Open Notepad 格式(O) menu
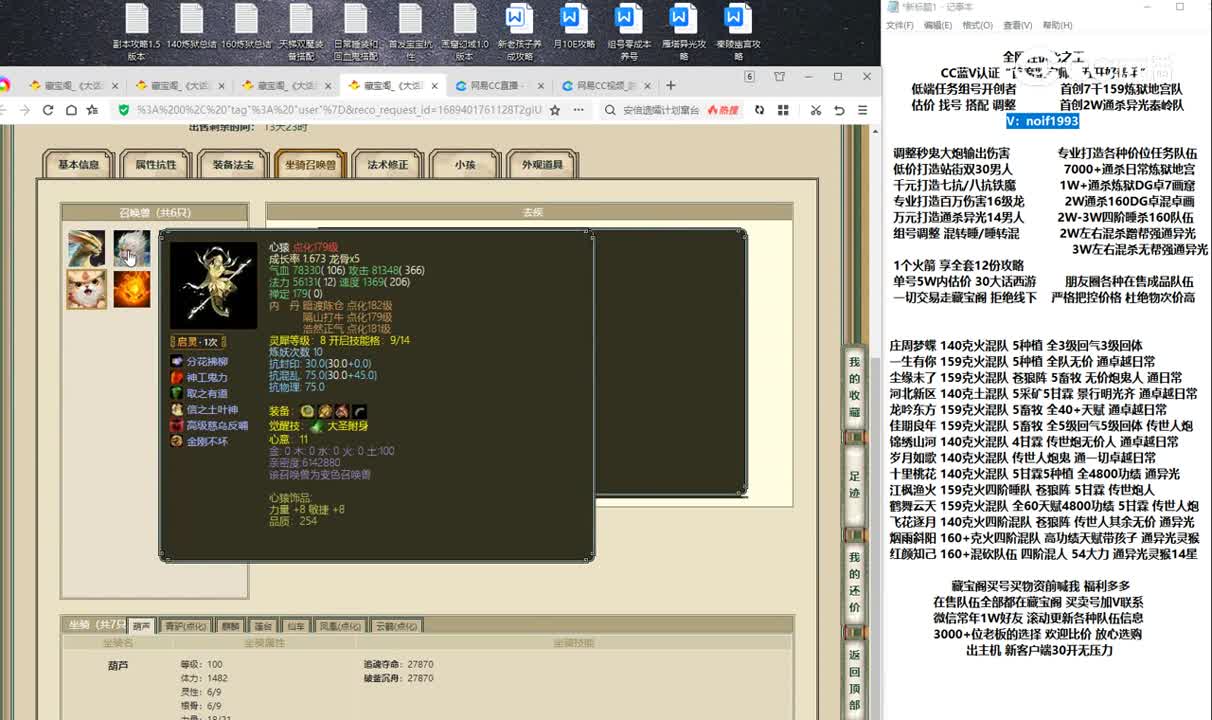This screenshot has height=720, width=1212. pos(978,25)
